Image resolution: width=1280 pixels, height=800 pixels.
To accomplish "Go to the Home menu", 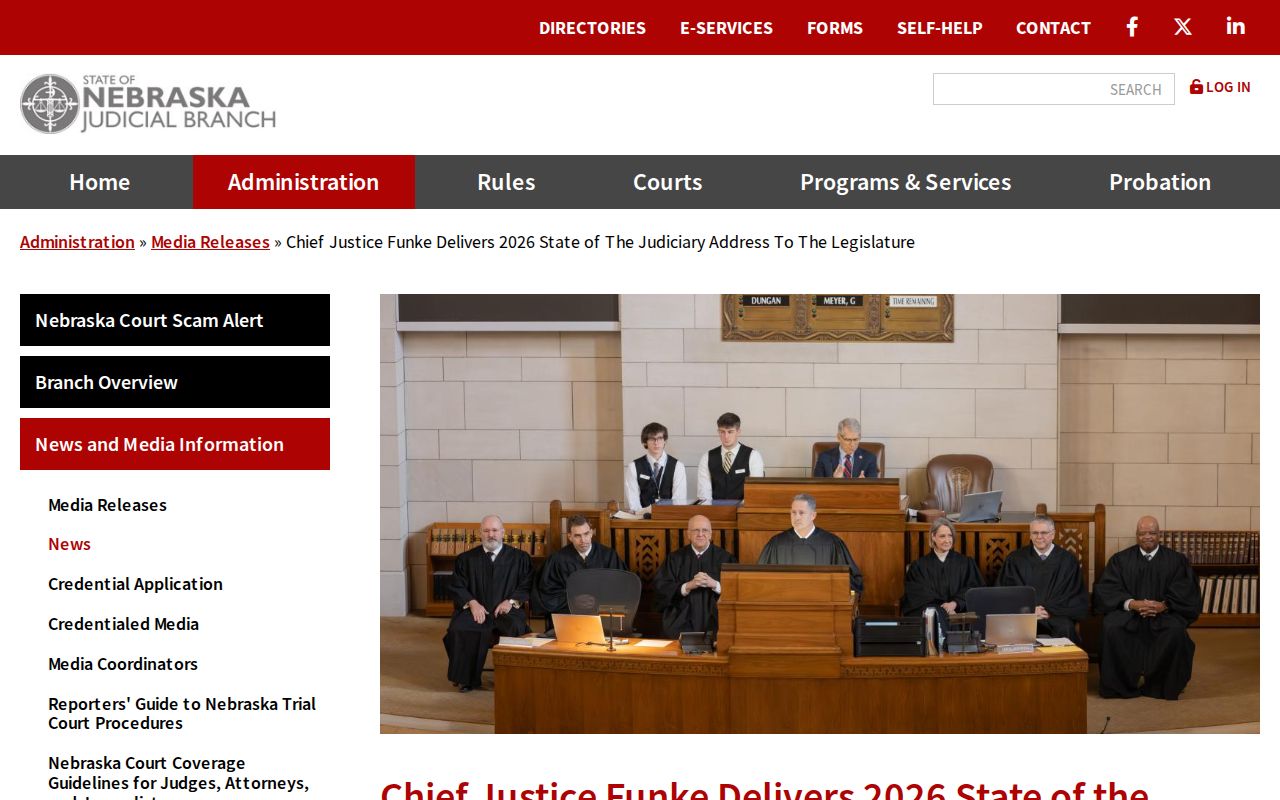I will [100, 182].
